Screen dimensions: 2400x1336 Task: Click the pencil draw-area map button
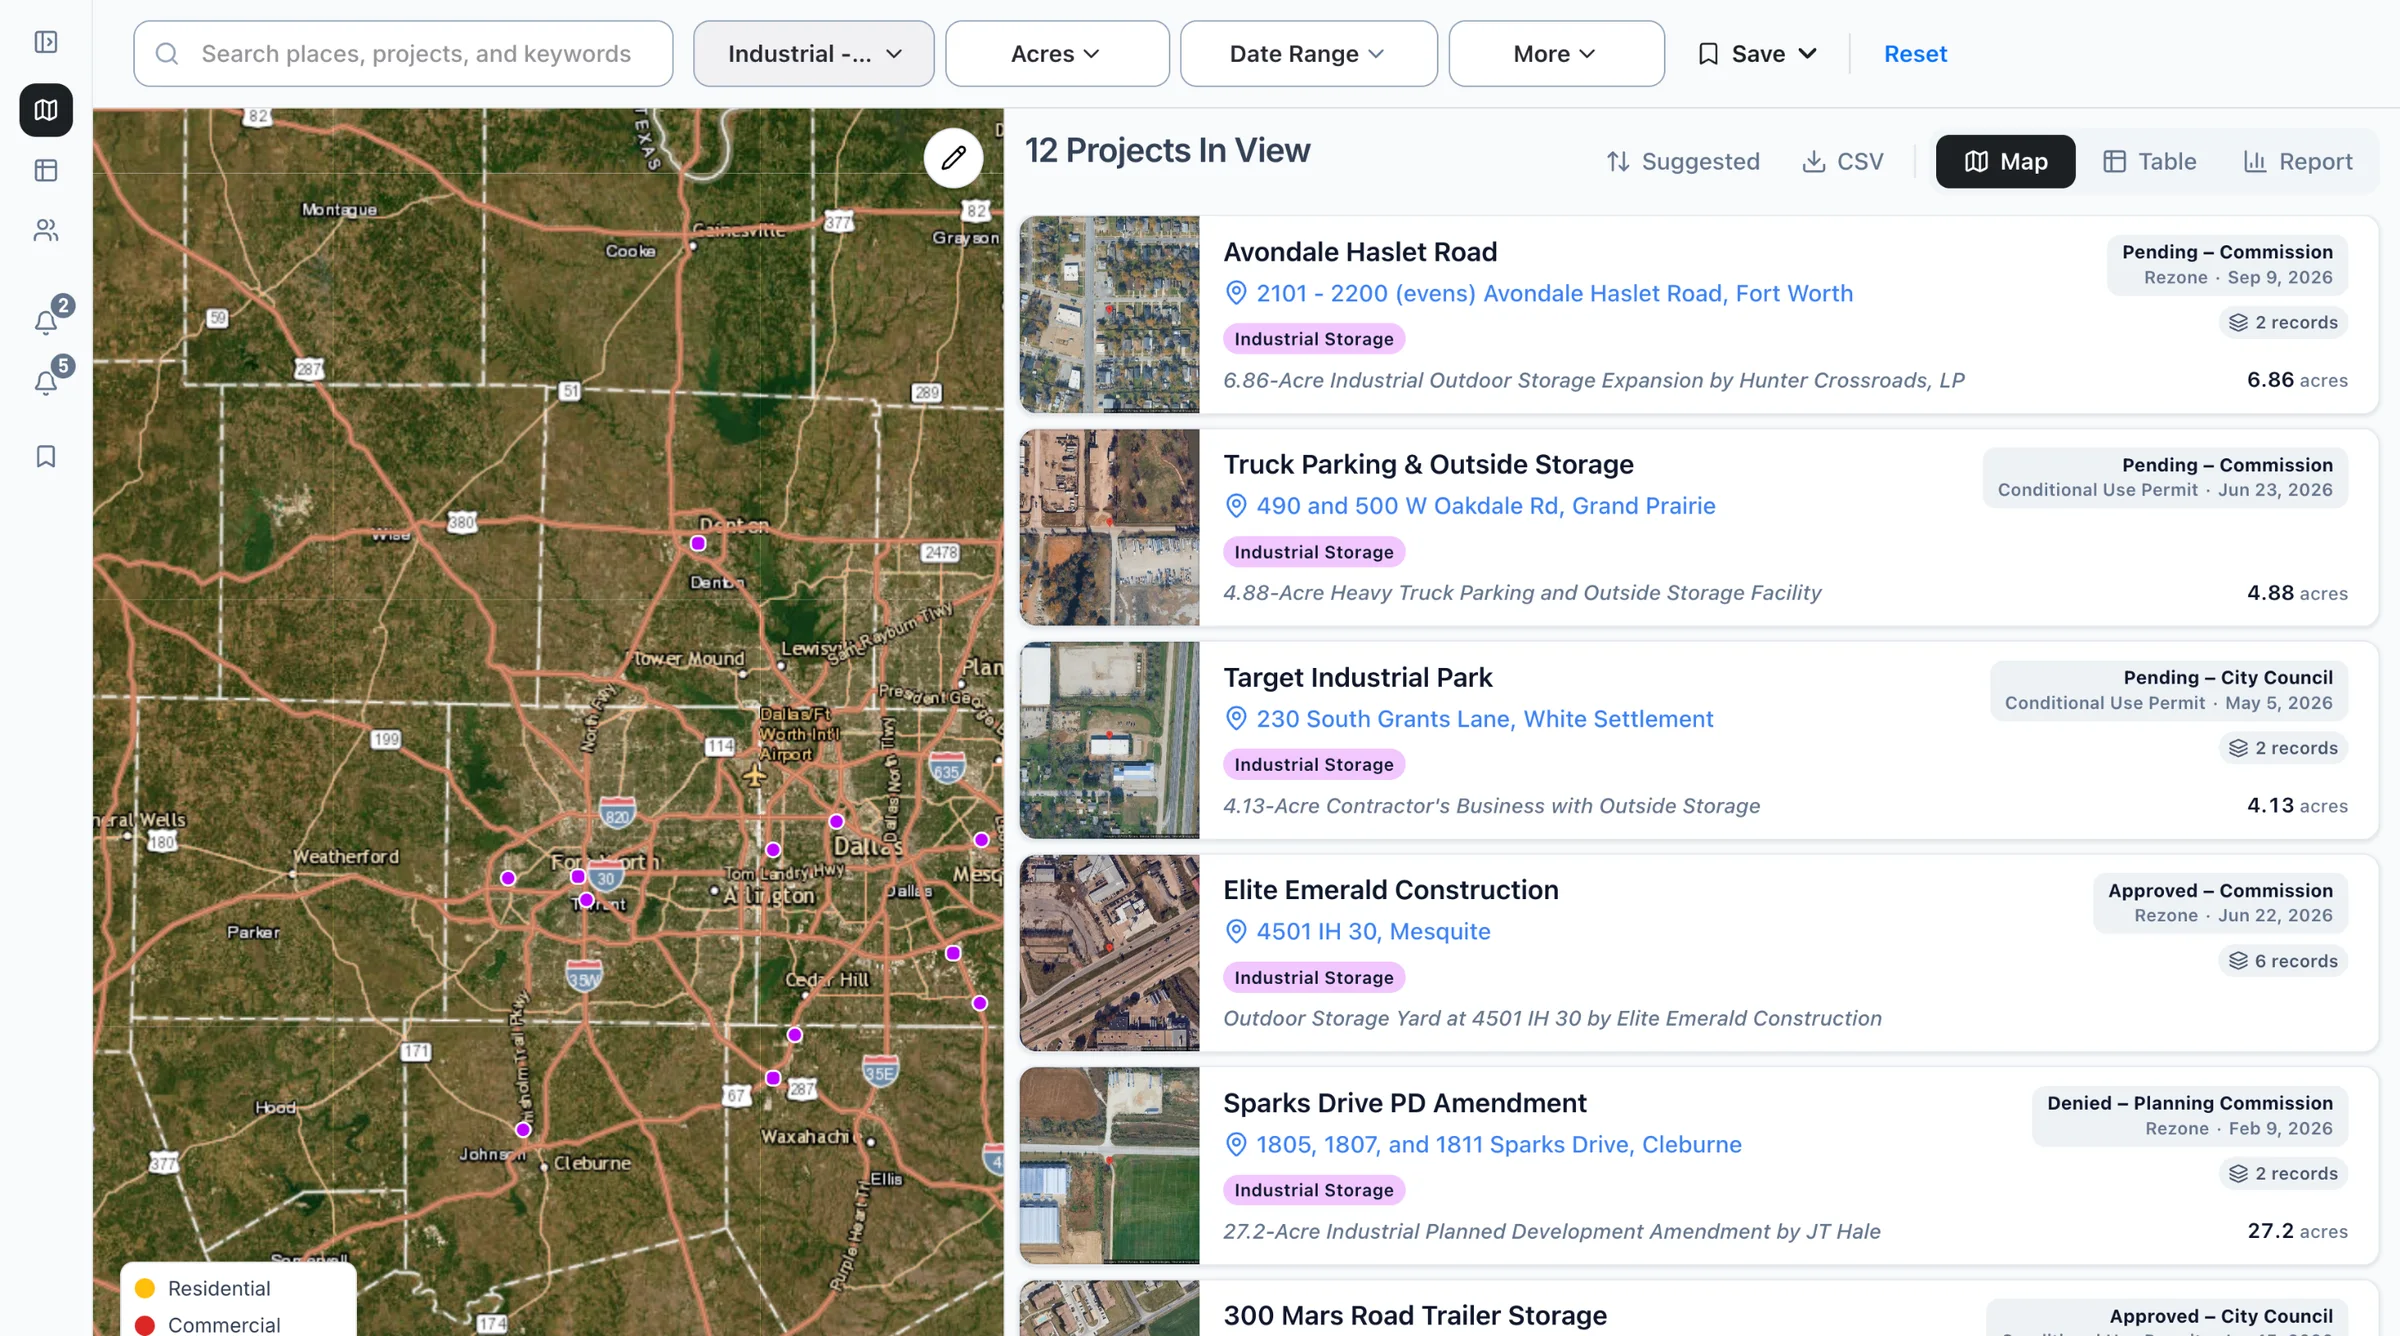tap(953, 157)
